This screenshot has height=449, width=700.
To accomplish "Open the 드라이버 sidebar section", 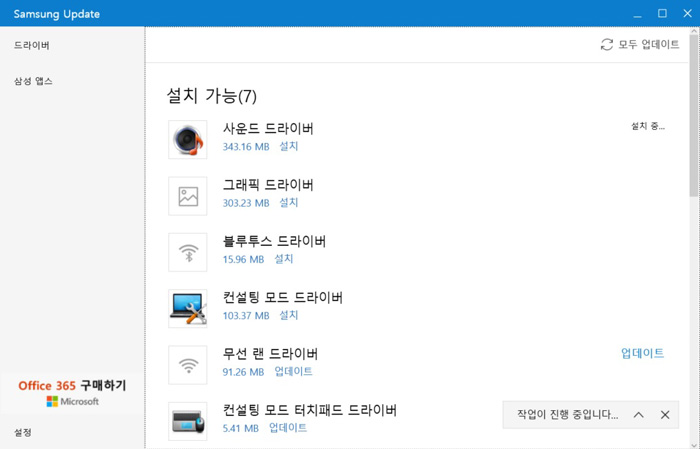I will tap(33, 46).
